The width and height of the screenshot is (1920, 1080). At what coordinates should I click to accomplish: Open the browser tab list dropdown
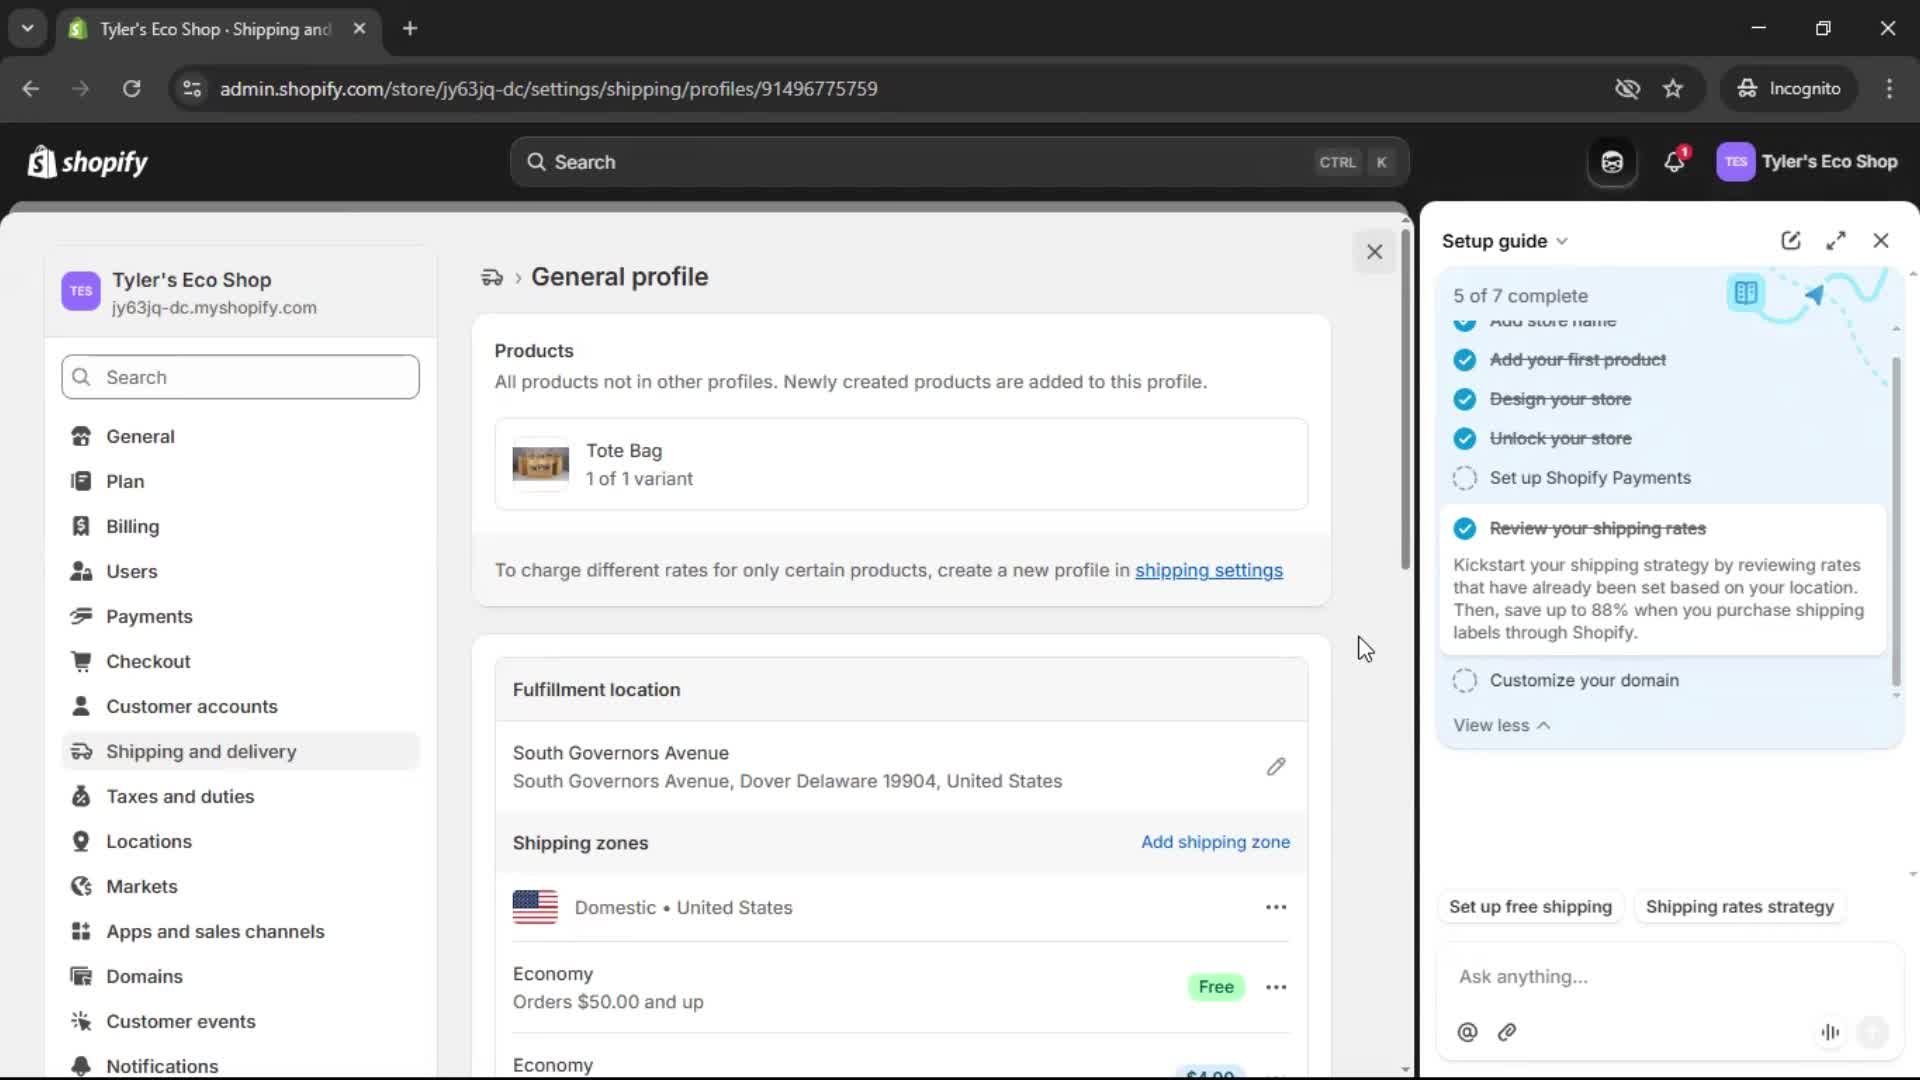tap(27, 28)
